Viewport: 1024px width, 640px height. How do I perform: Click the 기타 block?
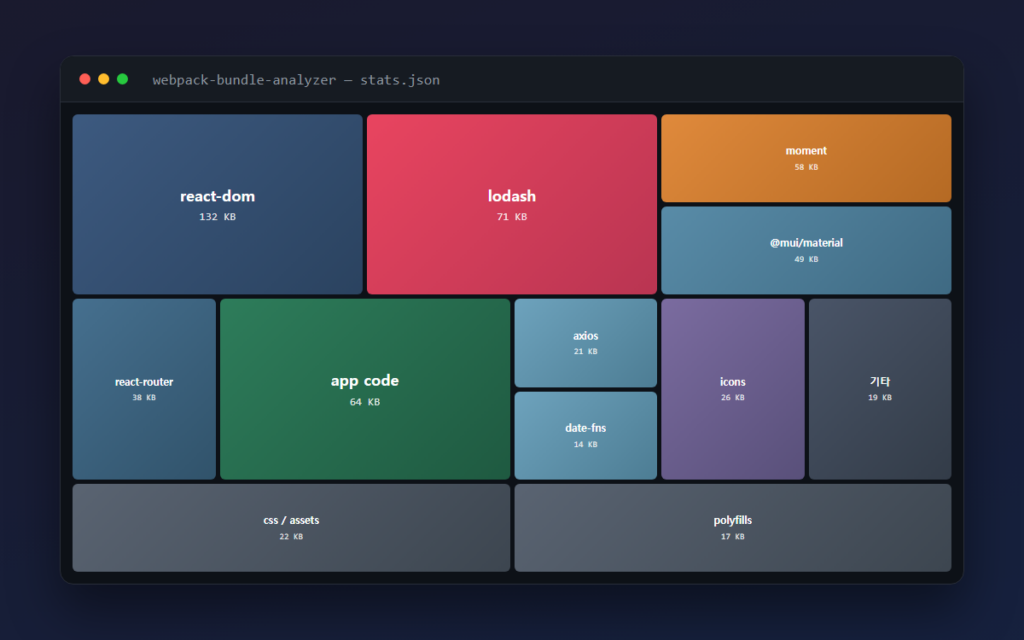click(x=880, y=389)
